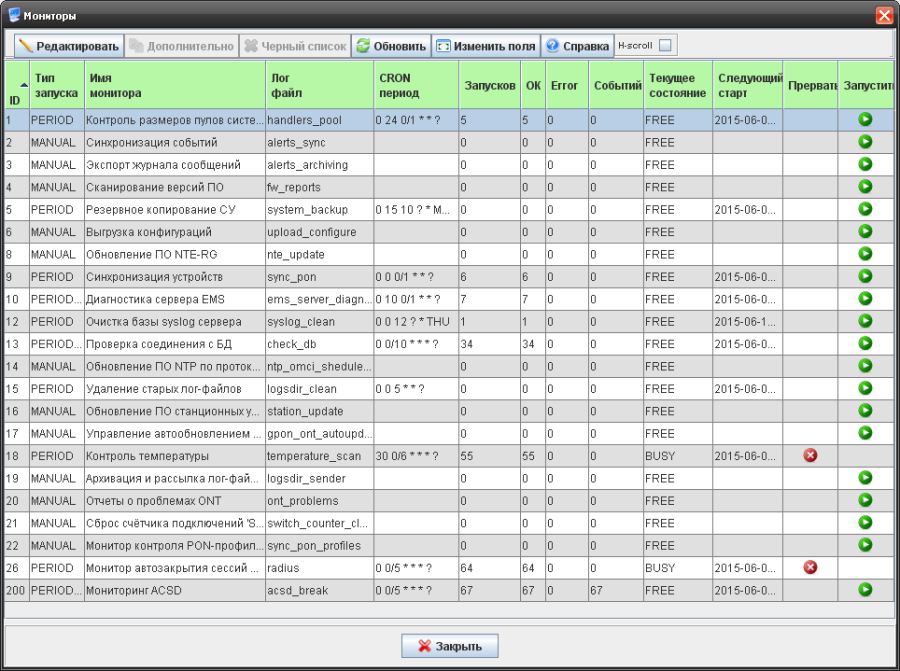Abort the temperature_scan monitor with red icon
Screen dimensions: 900x671
pyautogui.click(x=811, y=456)
